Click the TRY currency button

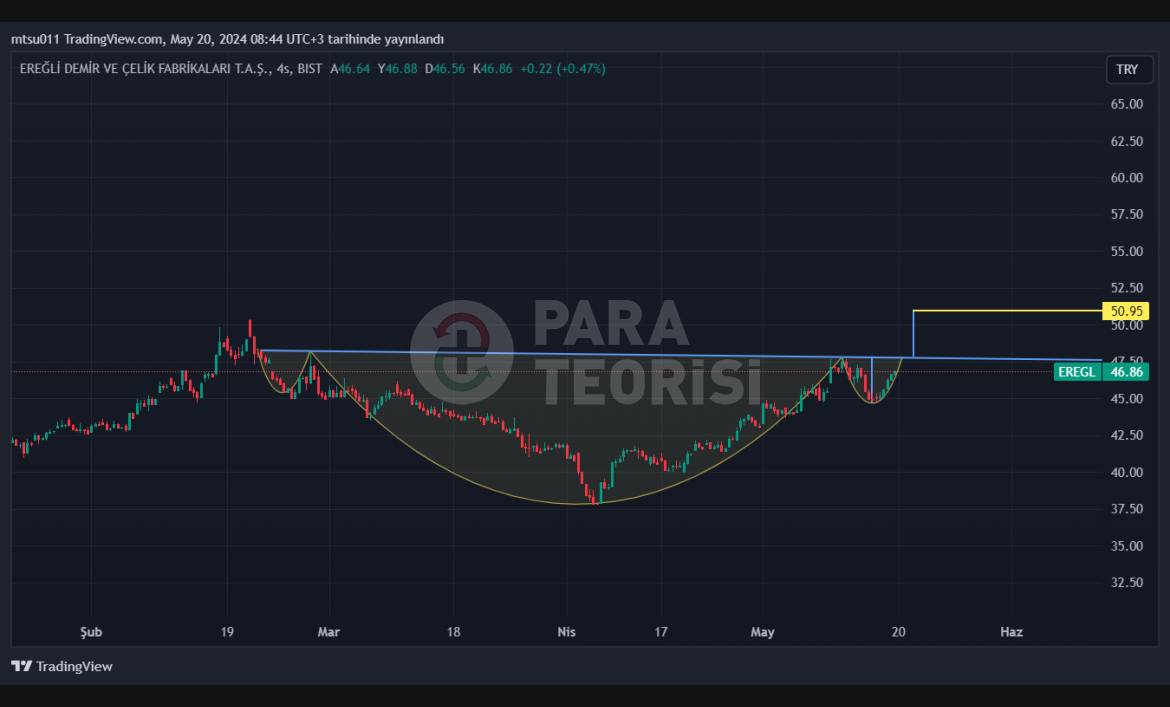click(1129, 69)
